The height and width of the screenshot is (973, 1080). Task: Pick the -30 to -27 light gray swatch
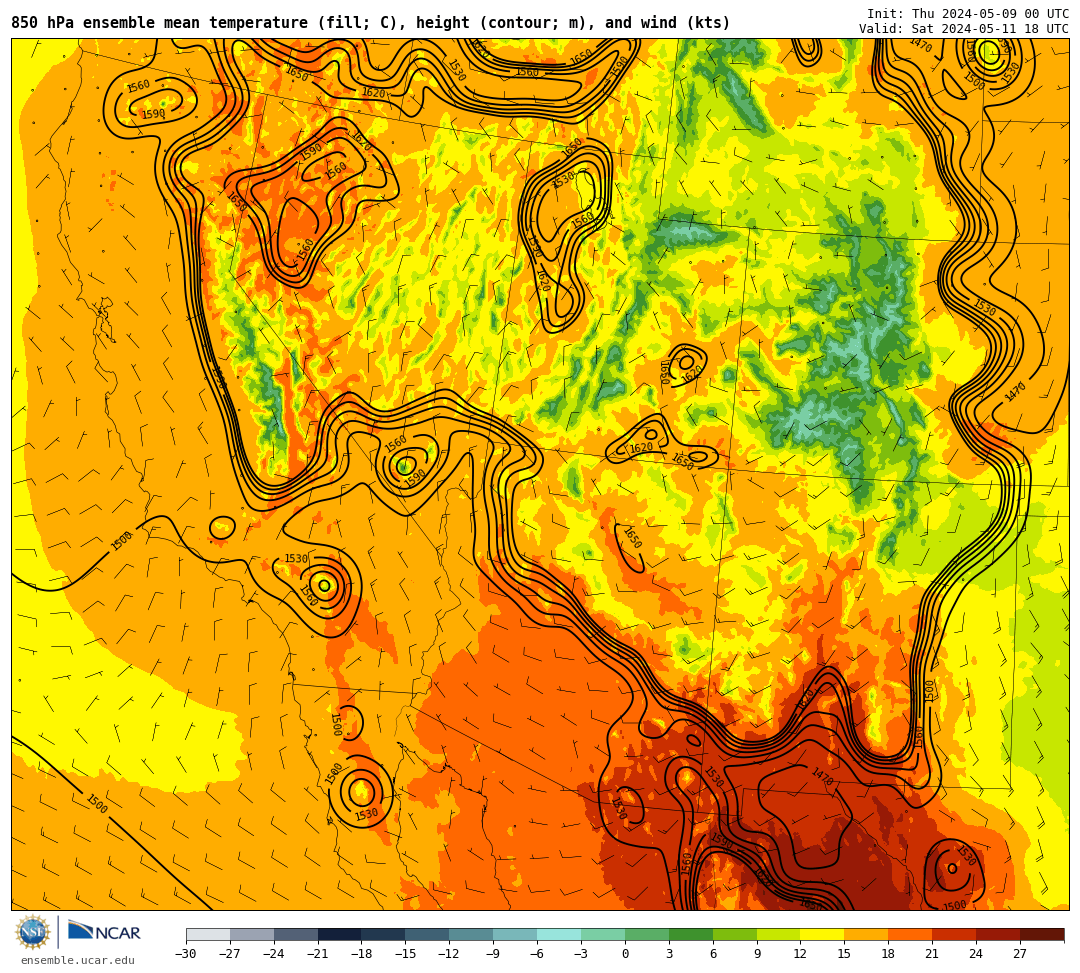coord(208,934)
